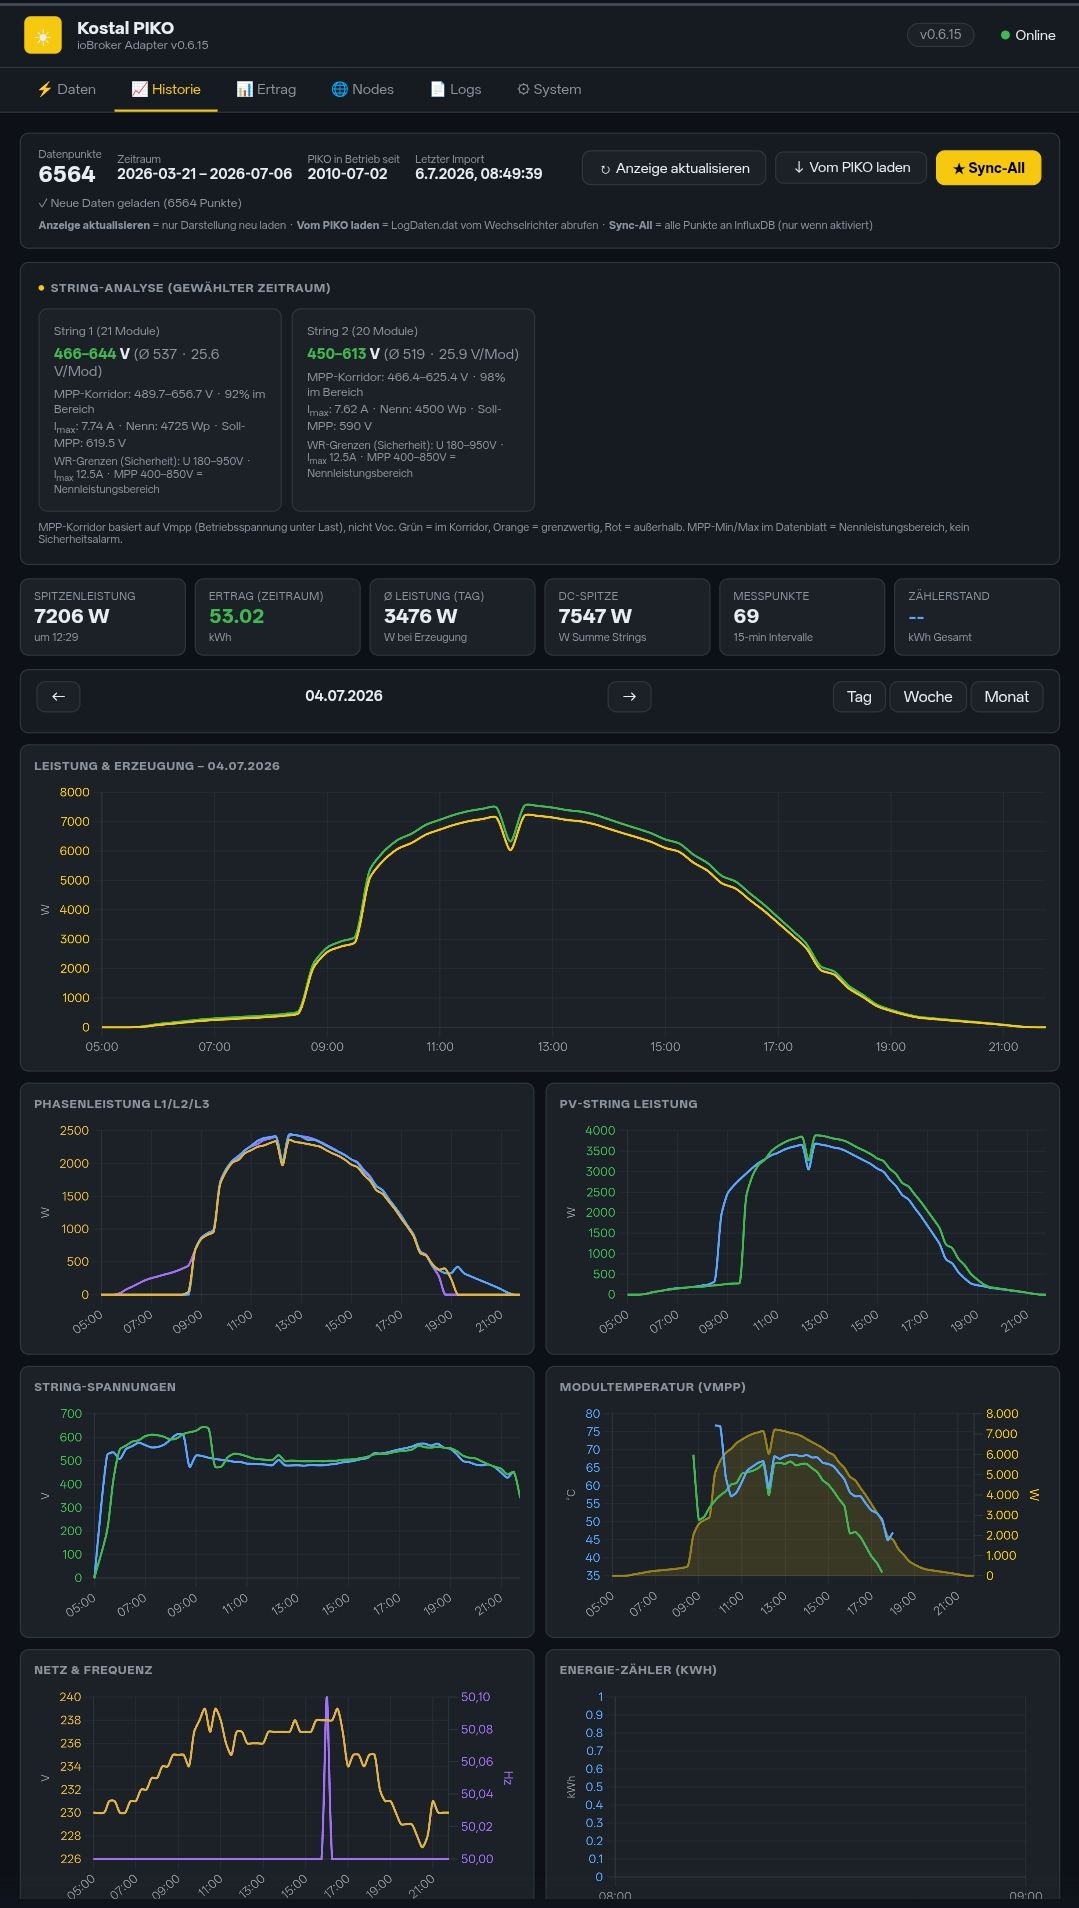The image size is (1079, 1908).
Task: Open the Logs tab
Action: (455, 89)
